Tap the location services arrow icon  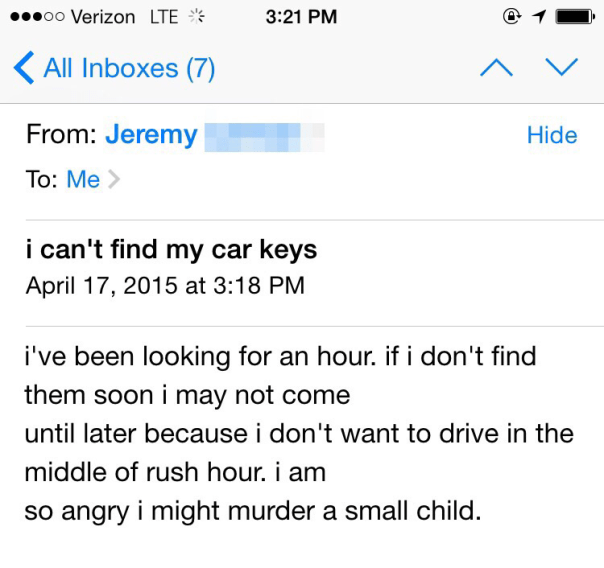click(x=540, y=17)
